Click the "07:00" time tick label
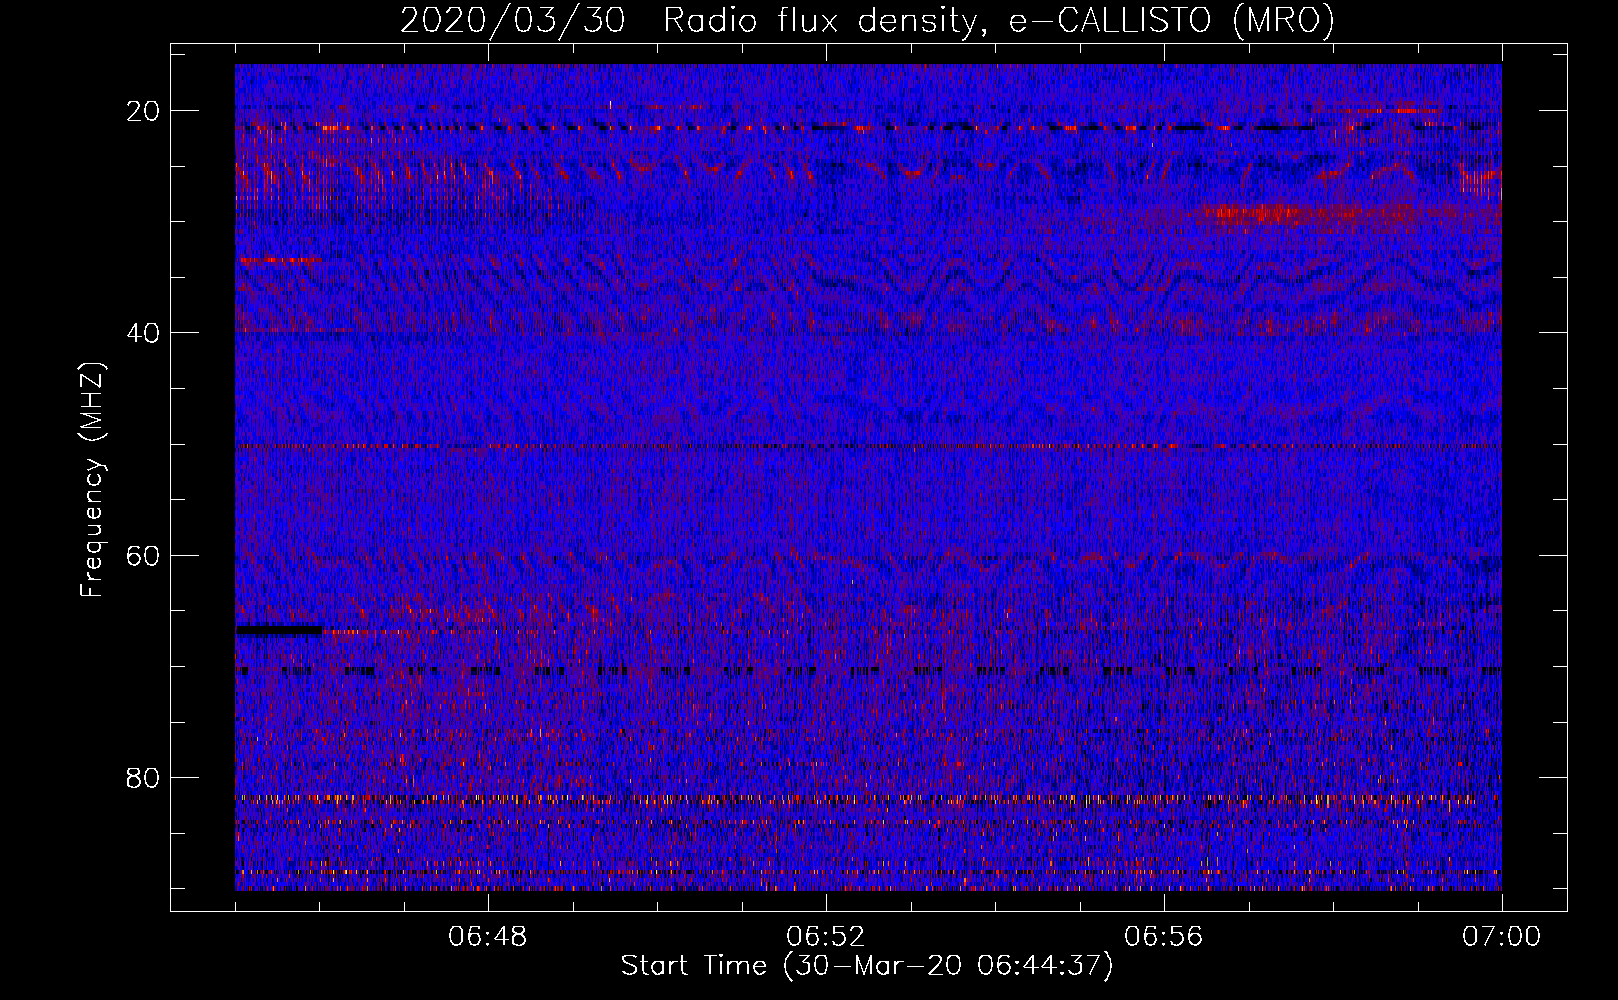 [x=1502, y=937]
